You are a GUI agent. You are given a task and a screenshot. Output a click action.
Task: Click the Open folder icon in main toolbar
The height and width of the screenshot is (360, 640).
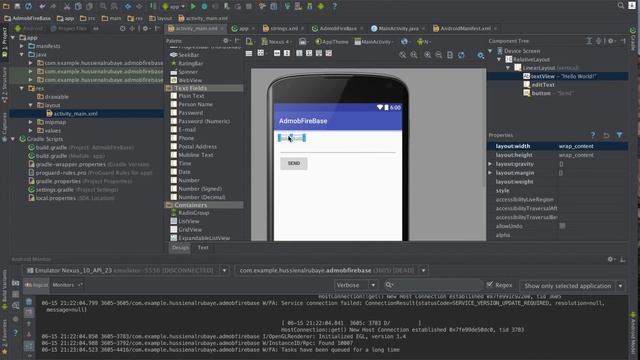click(6, 6)
